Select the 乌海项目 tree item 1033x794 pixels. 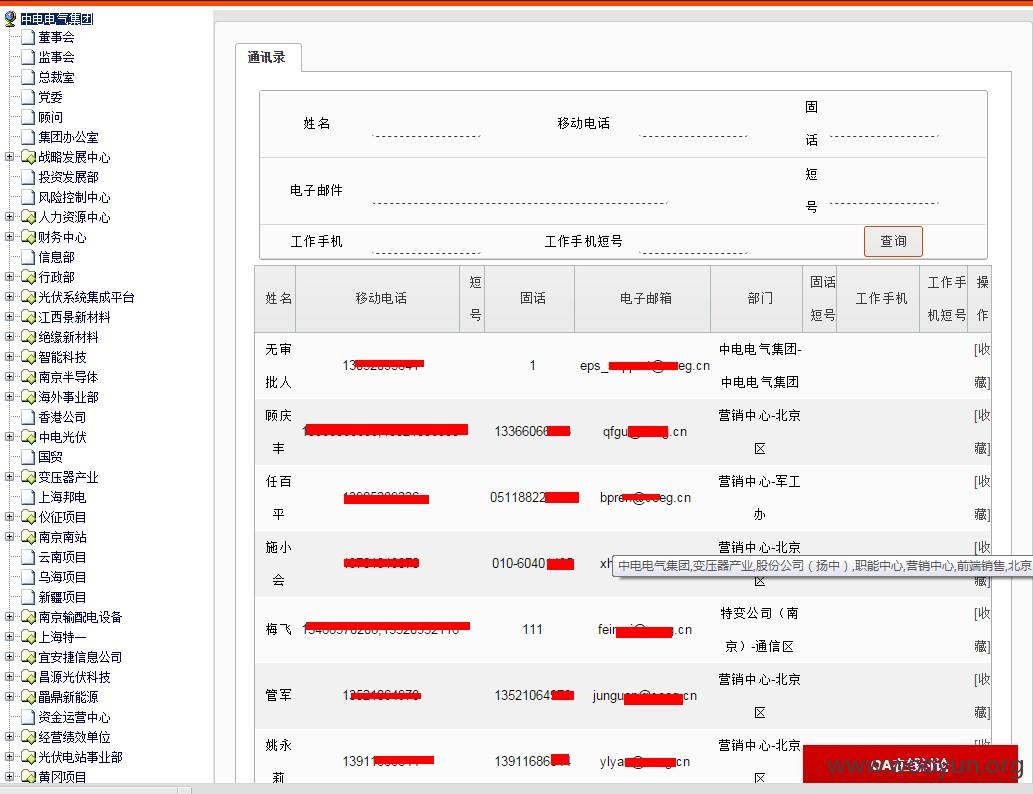pyautogui.click(x=62, y=577)
